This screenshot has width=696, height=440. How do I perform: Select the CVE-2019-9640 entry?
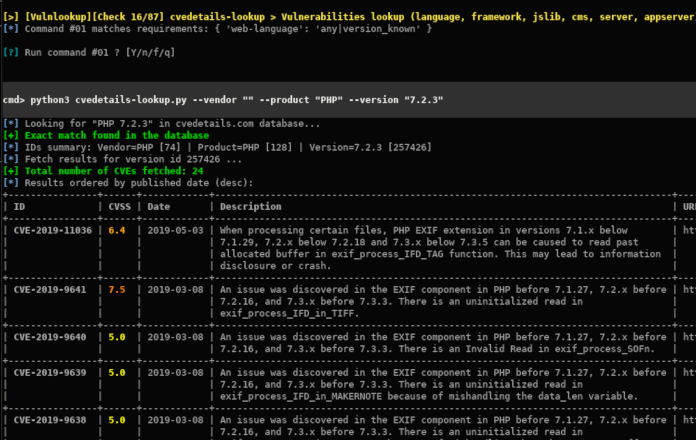(50, 337)
